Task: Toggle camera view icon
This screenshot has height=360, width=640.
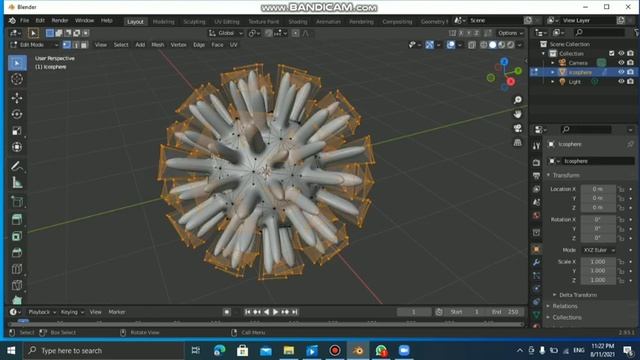Action: coord(518,129)
